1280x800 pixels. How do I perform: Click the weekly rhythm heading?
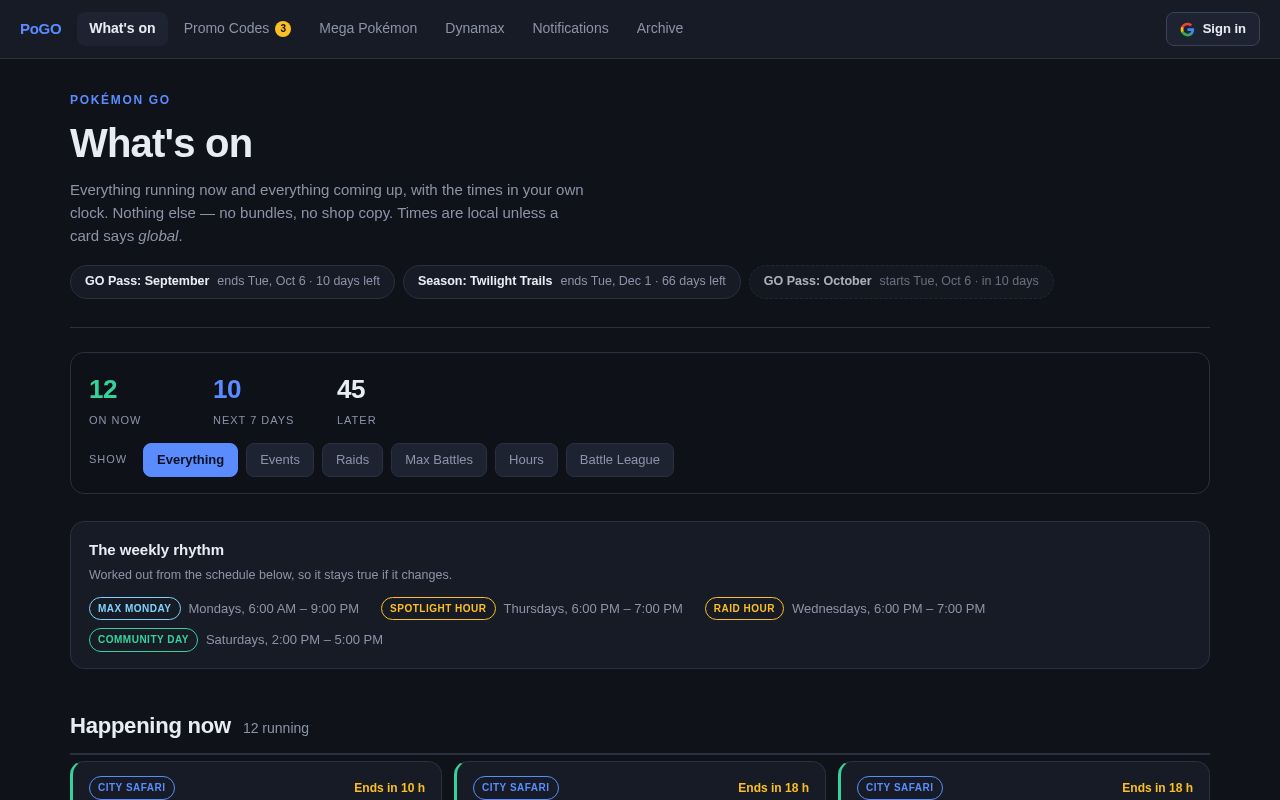coord(156,550)
